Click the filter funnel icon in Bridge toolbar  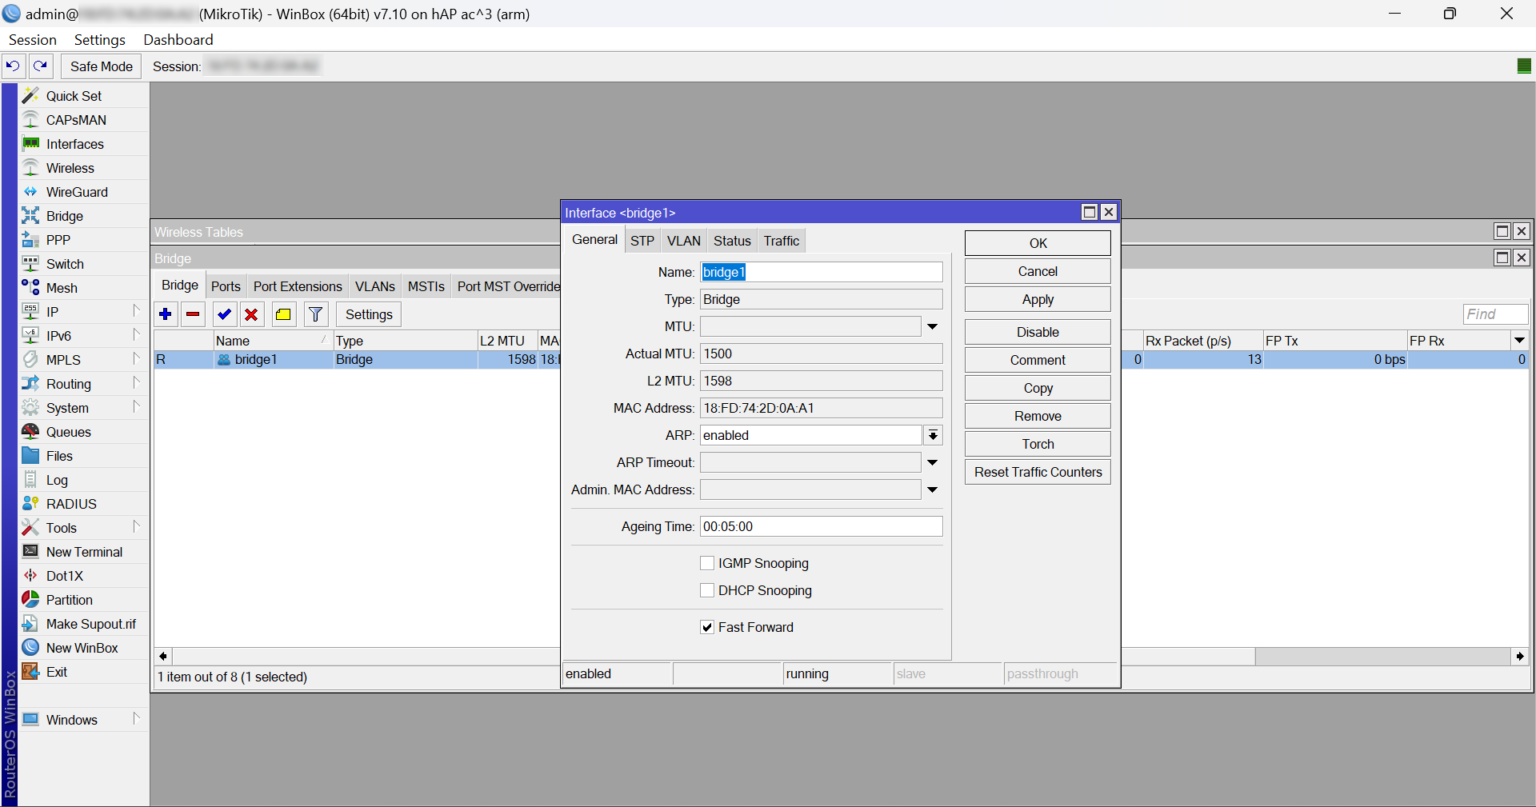pos(315,313)
